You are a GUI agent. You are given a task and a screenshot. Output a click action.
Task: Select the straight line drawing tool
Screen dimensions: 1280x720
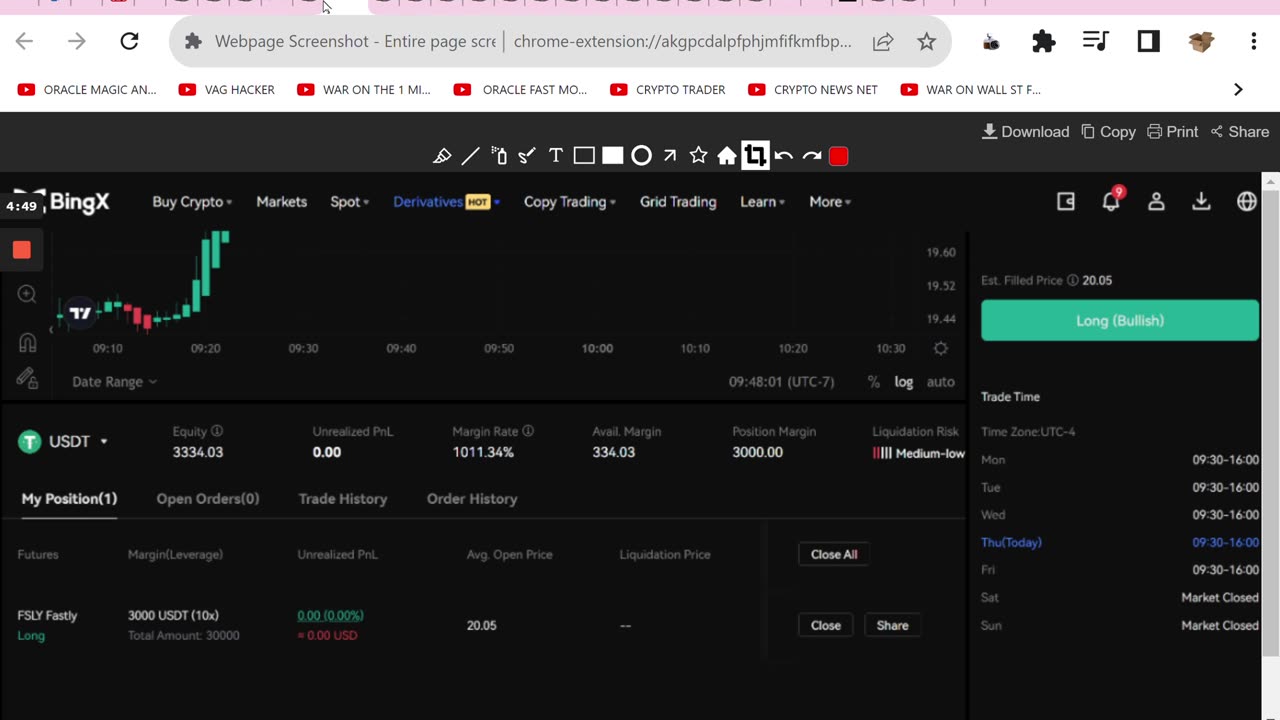470,156
